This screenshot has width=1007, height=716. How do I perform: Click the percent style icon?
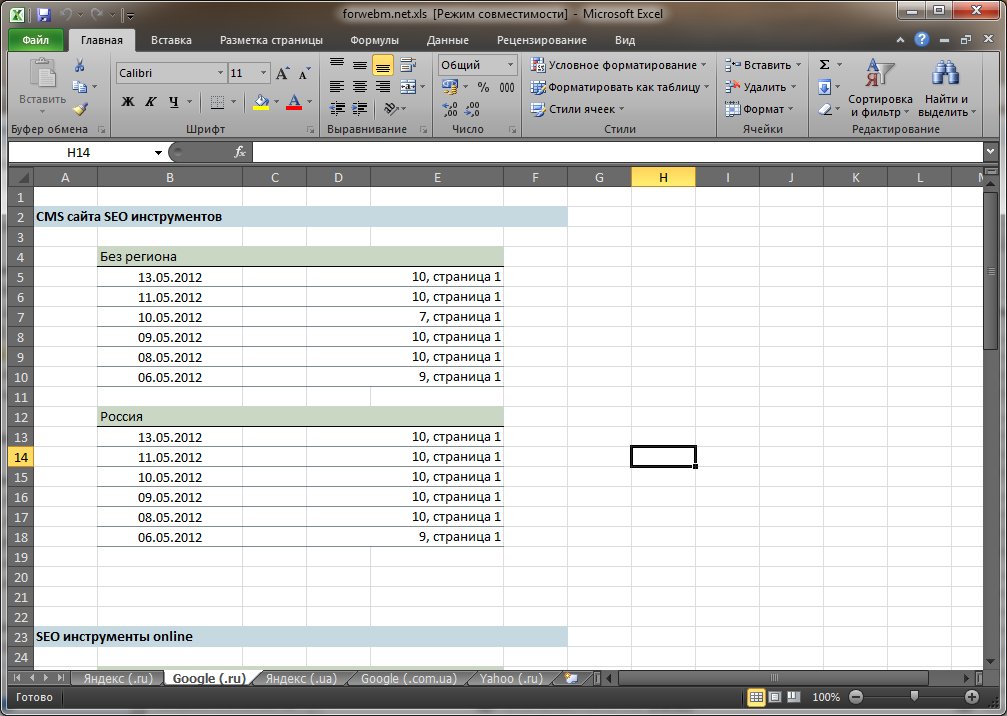click(x=483, y=87)
